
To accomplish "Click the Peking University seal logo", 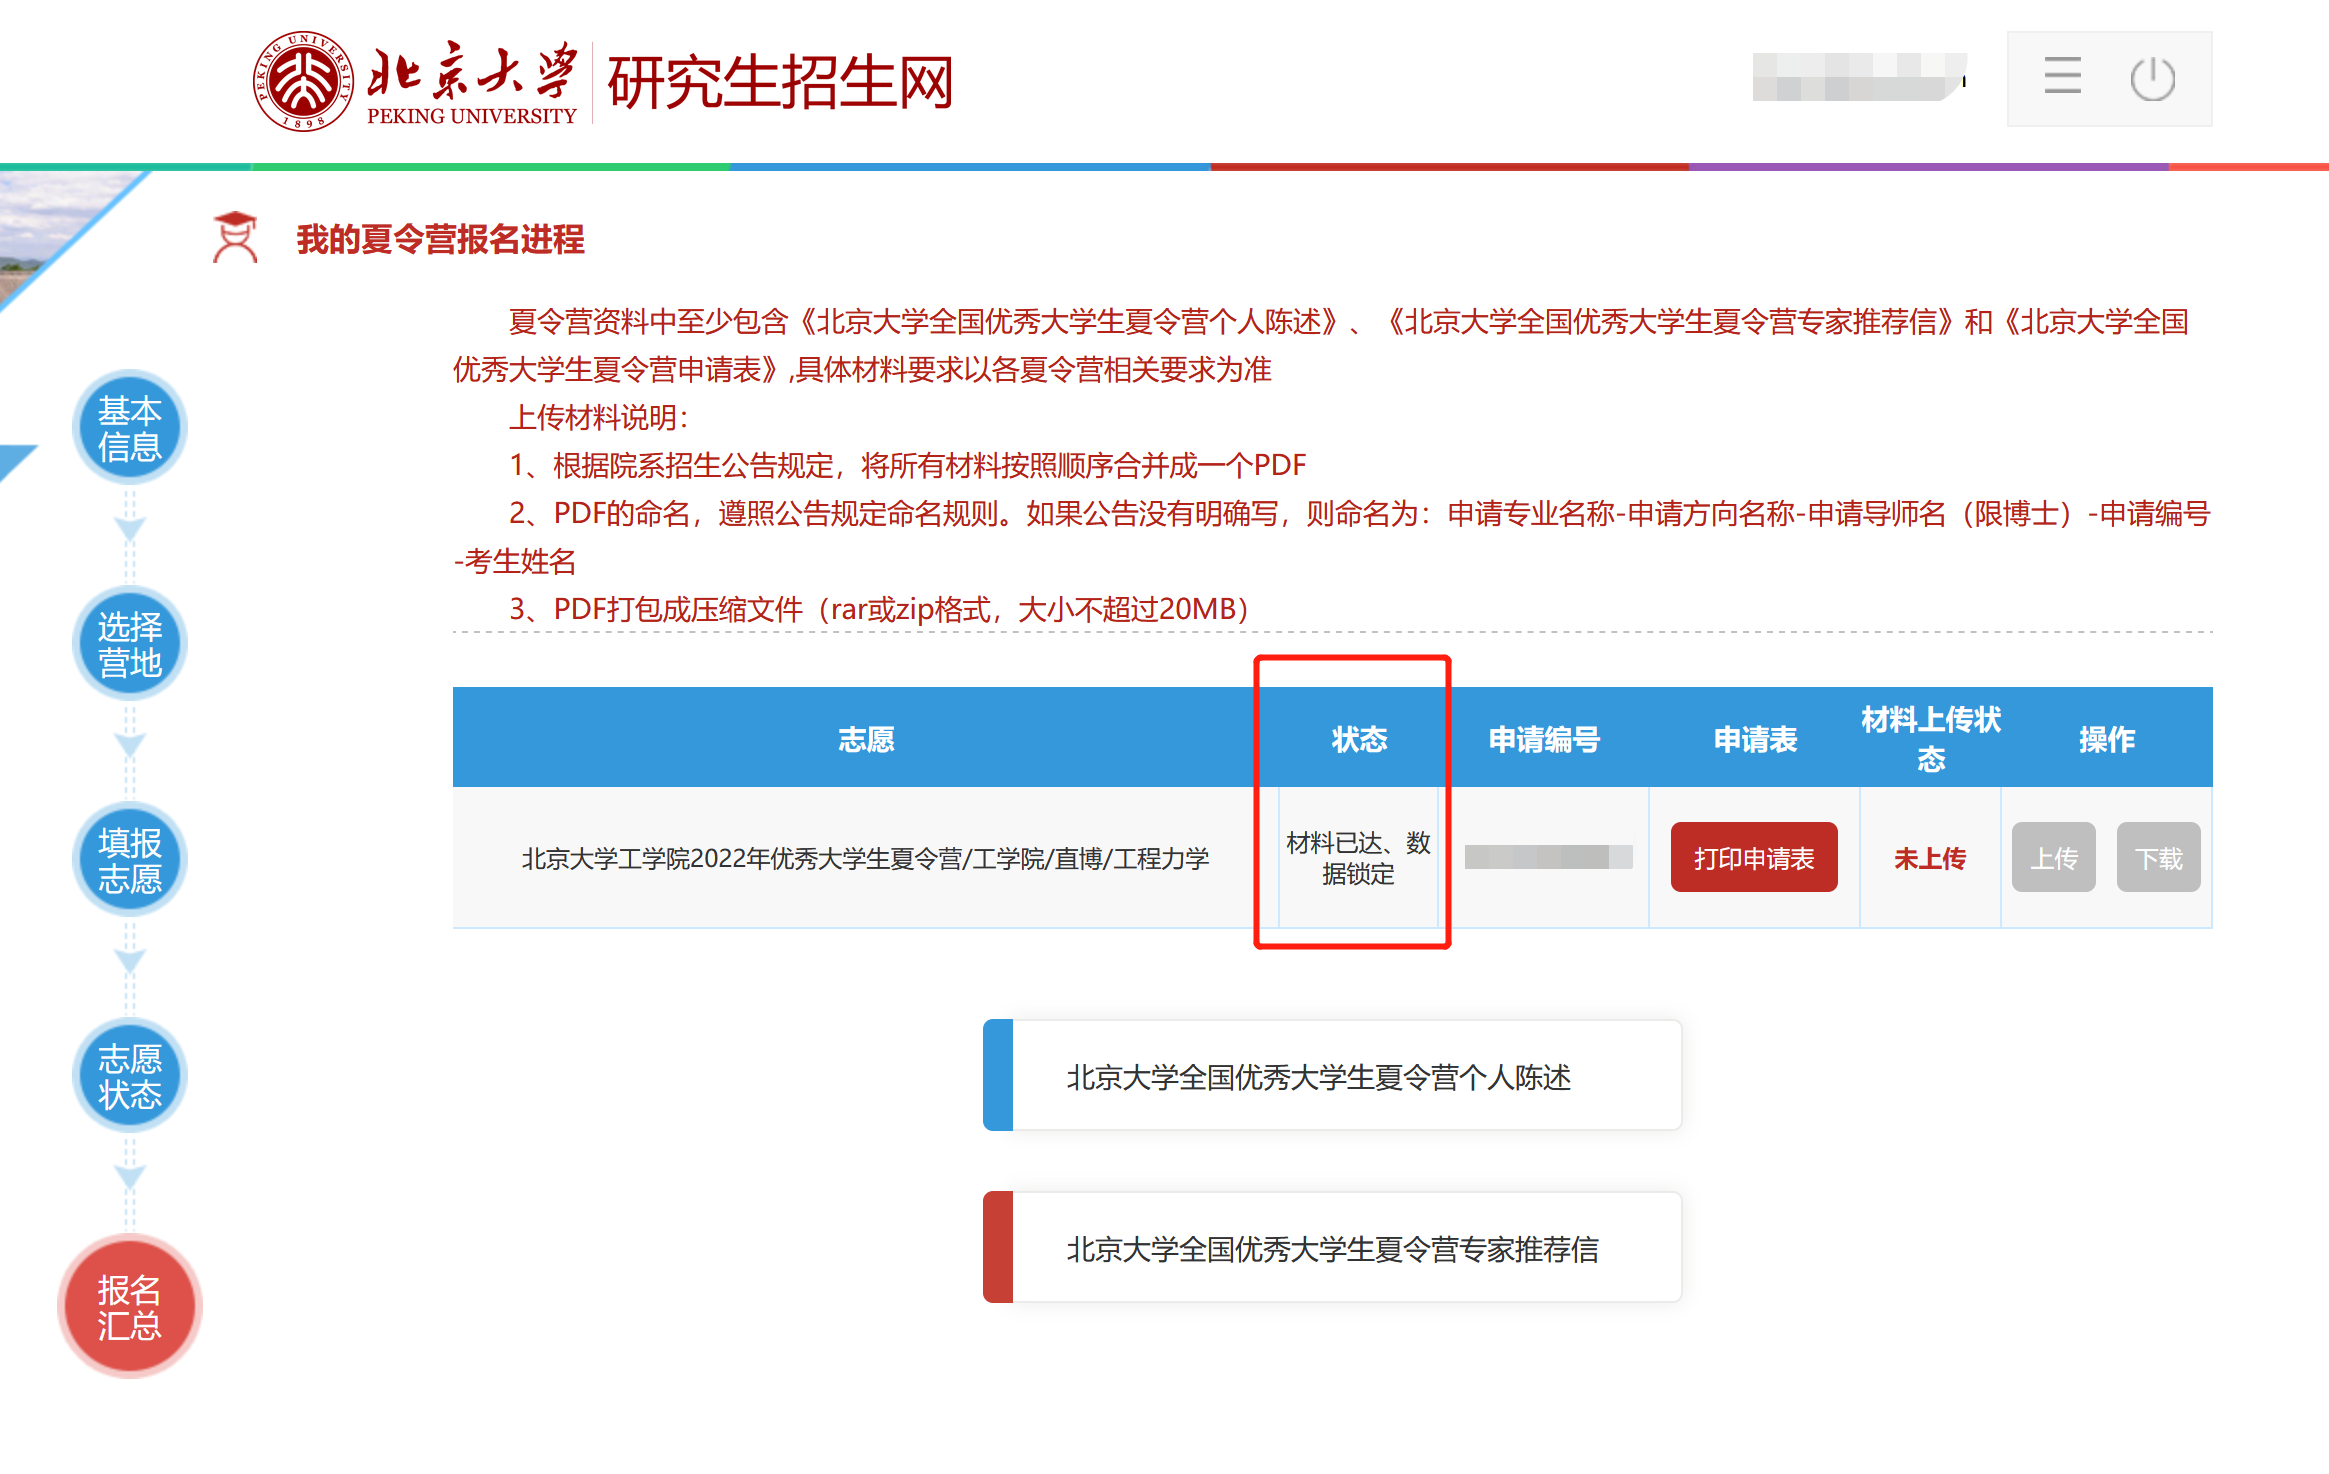I will pos(303,81).
